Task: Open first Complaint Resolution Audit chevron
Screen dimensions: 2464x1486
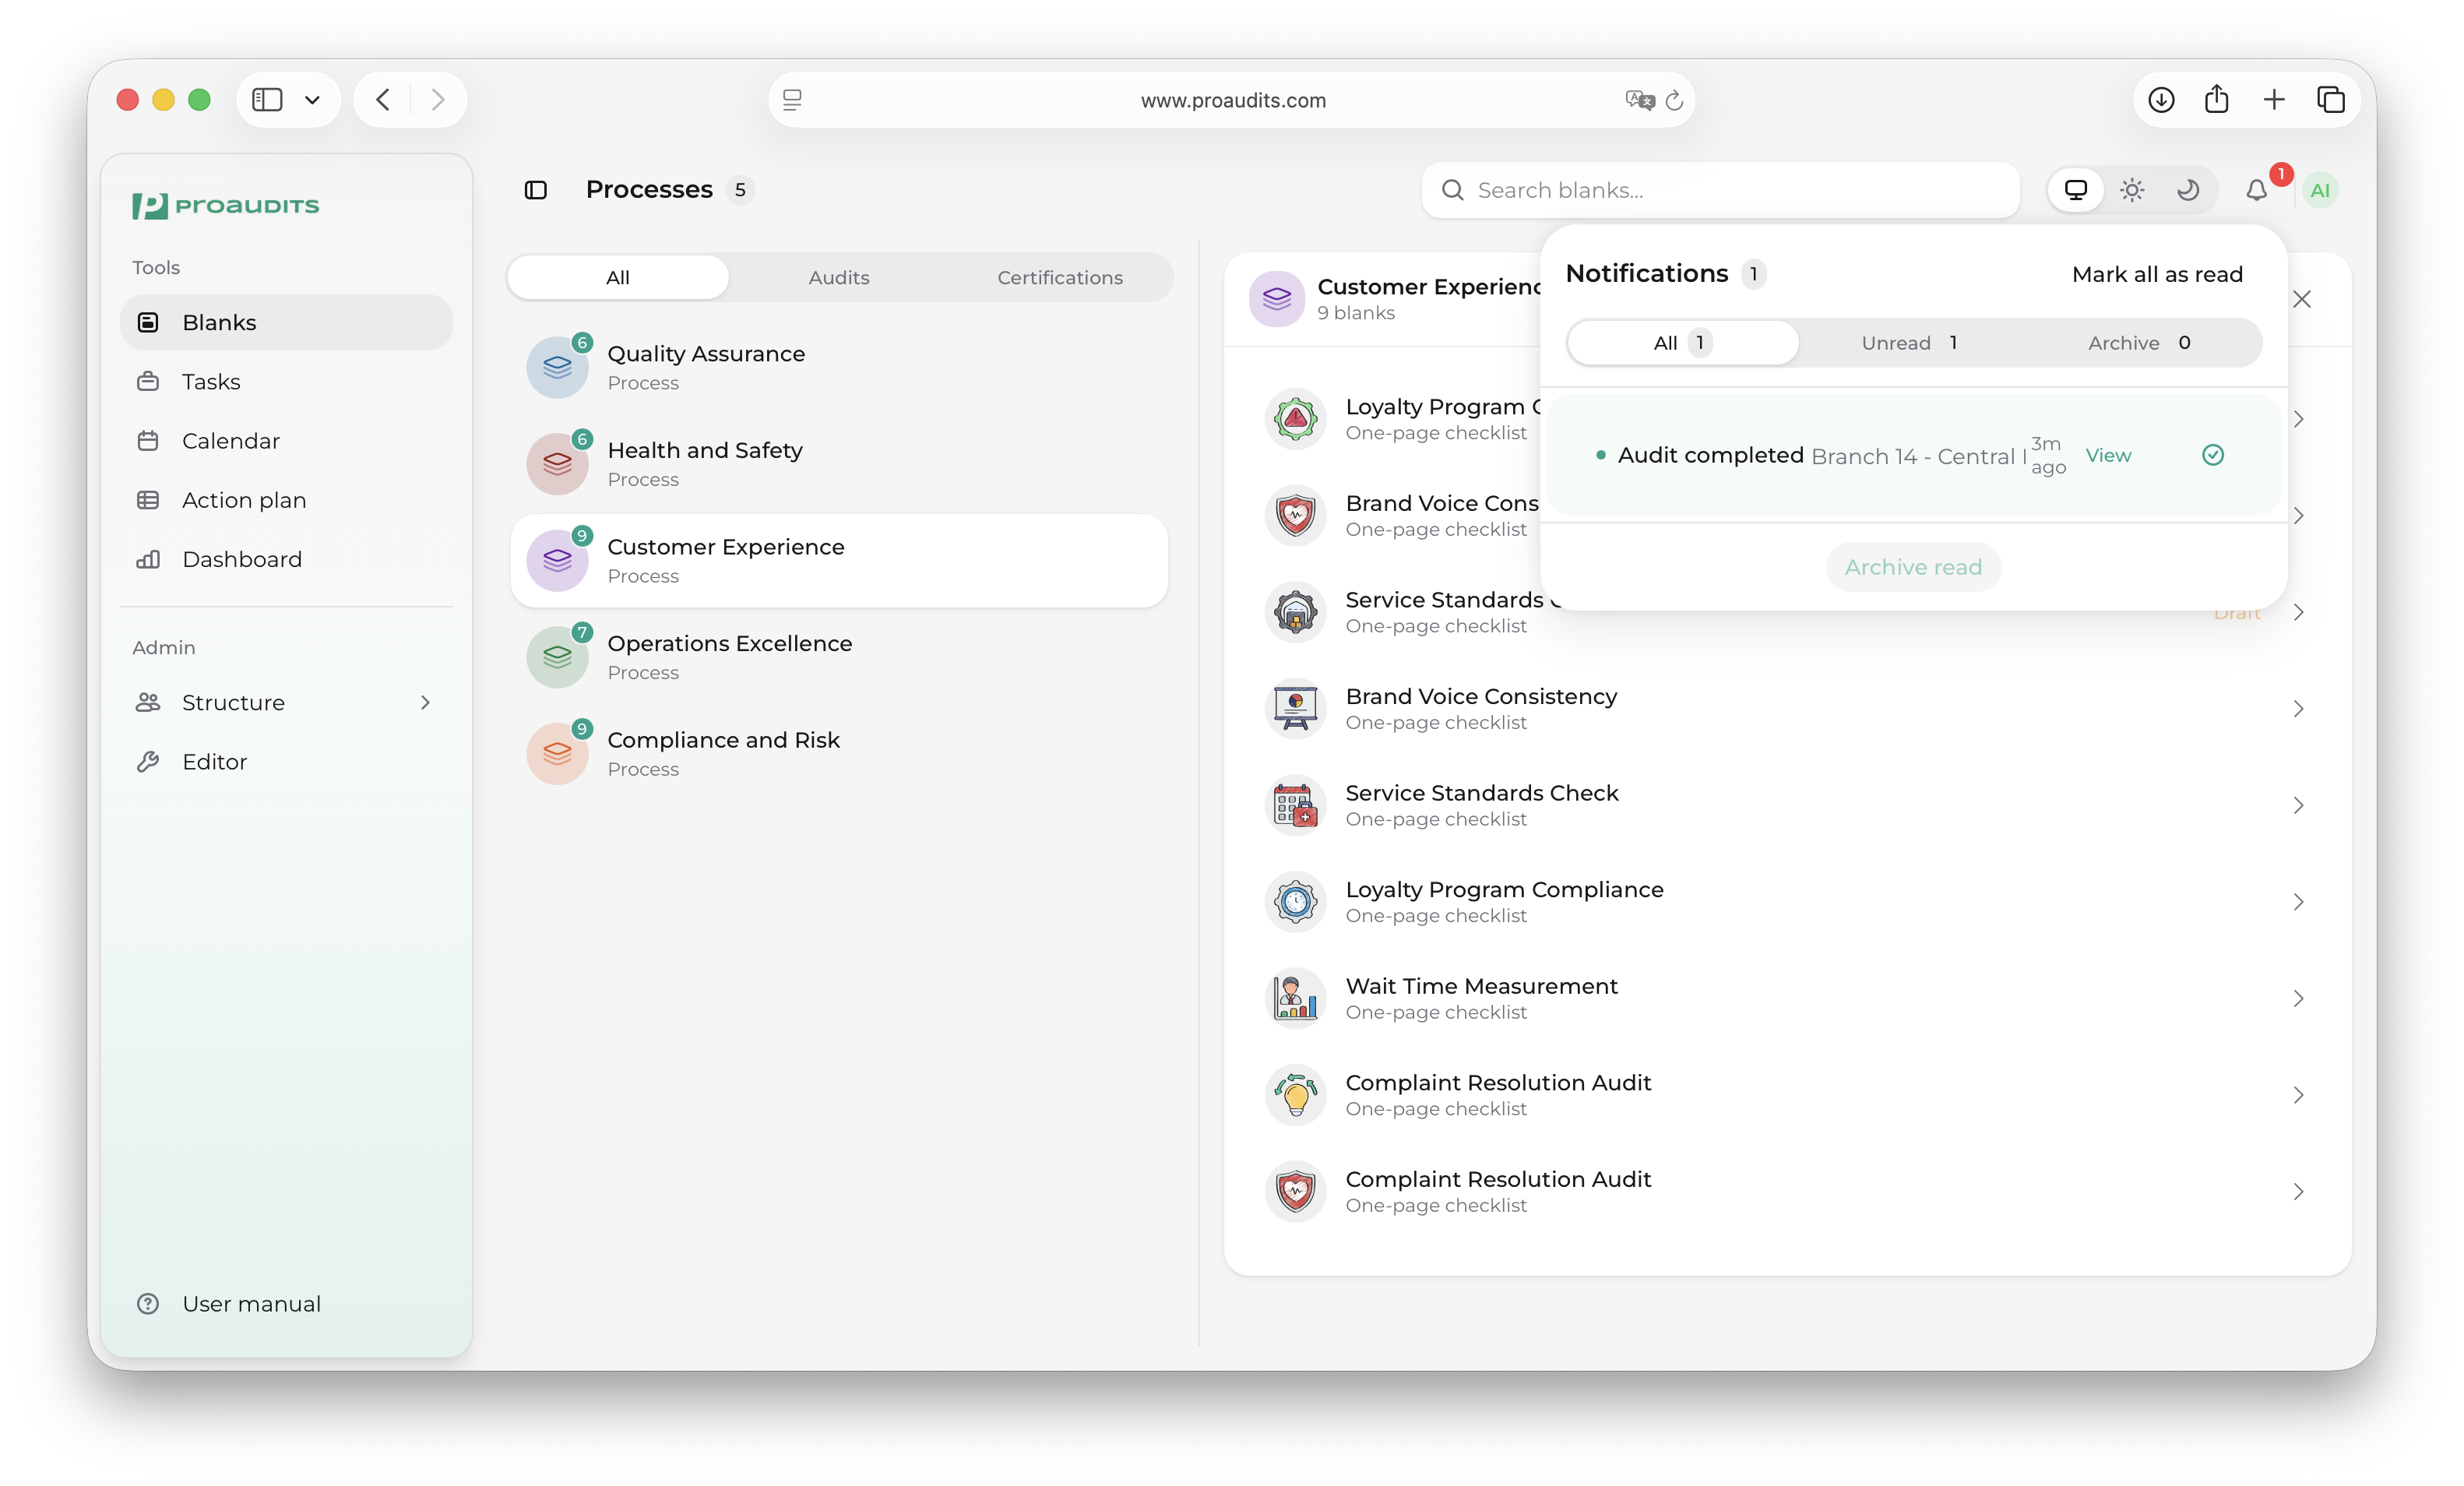Action: [x=2298, y=1095]
